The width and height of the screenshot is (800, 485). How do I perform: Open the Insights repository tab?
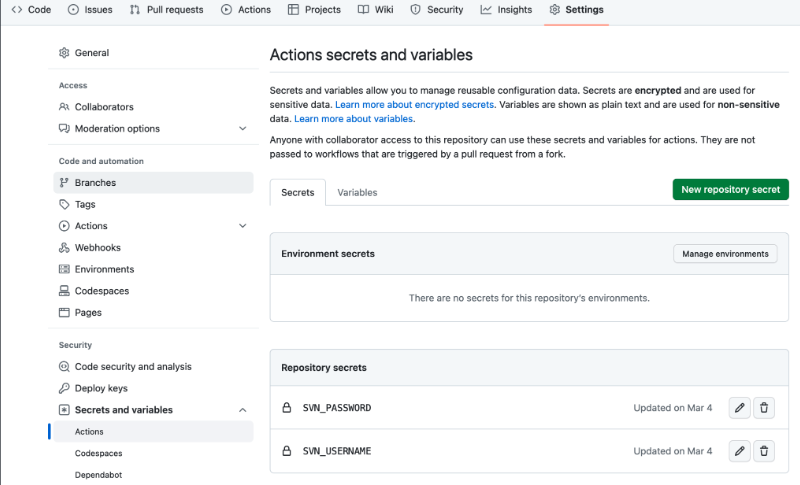506,10
